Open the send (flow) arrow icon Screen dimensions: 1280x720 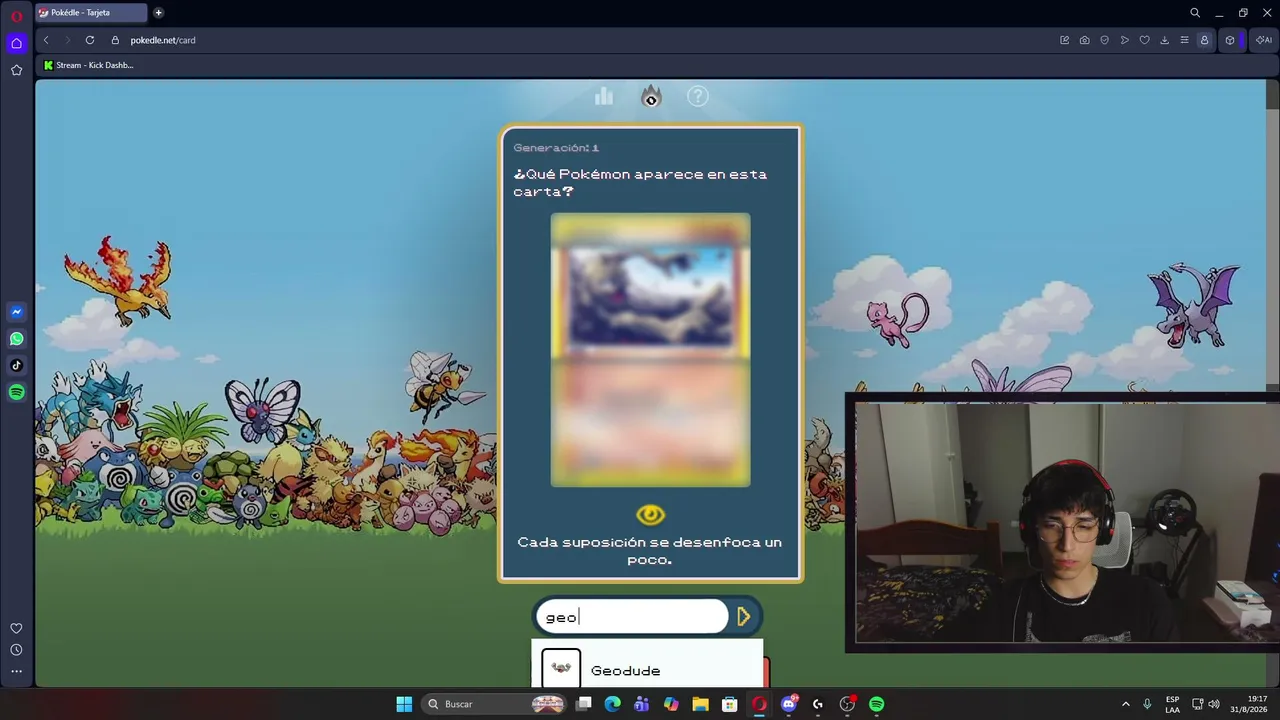pos(1125,40)
